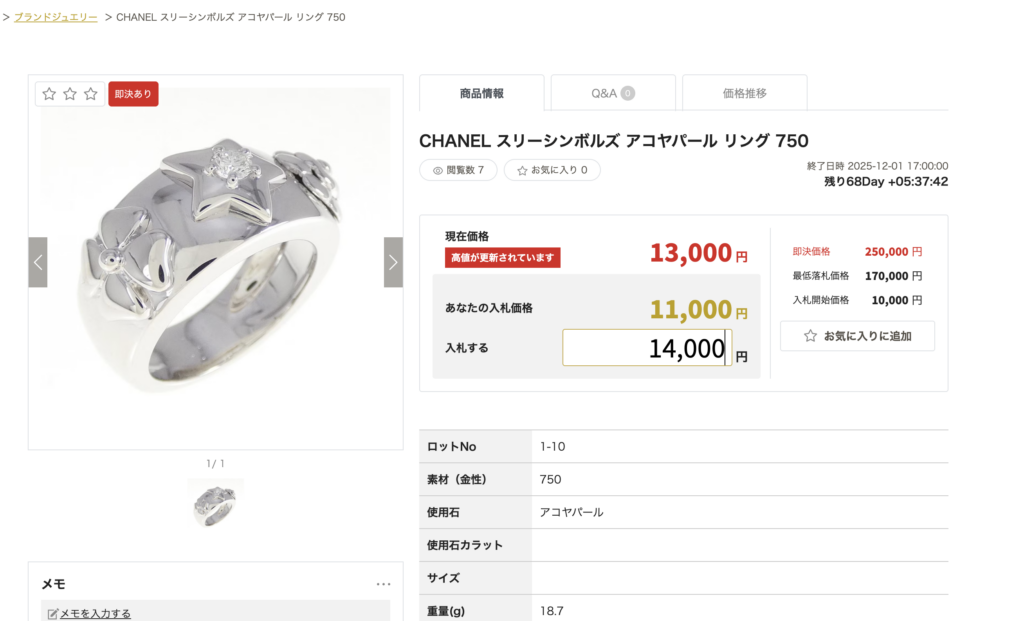Click the 即決あり red badge
The height and width of the screenshot is (621, 1024).
[x=133, y=94]
